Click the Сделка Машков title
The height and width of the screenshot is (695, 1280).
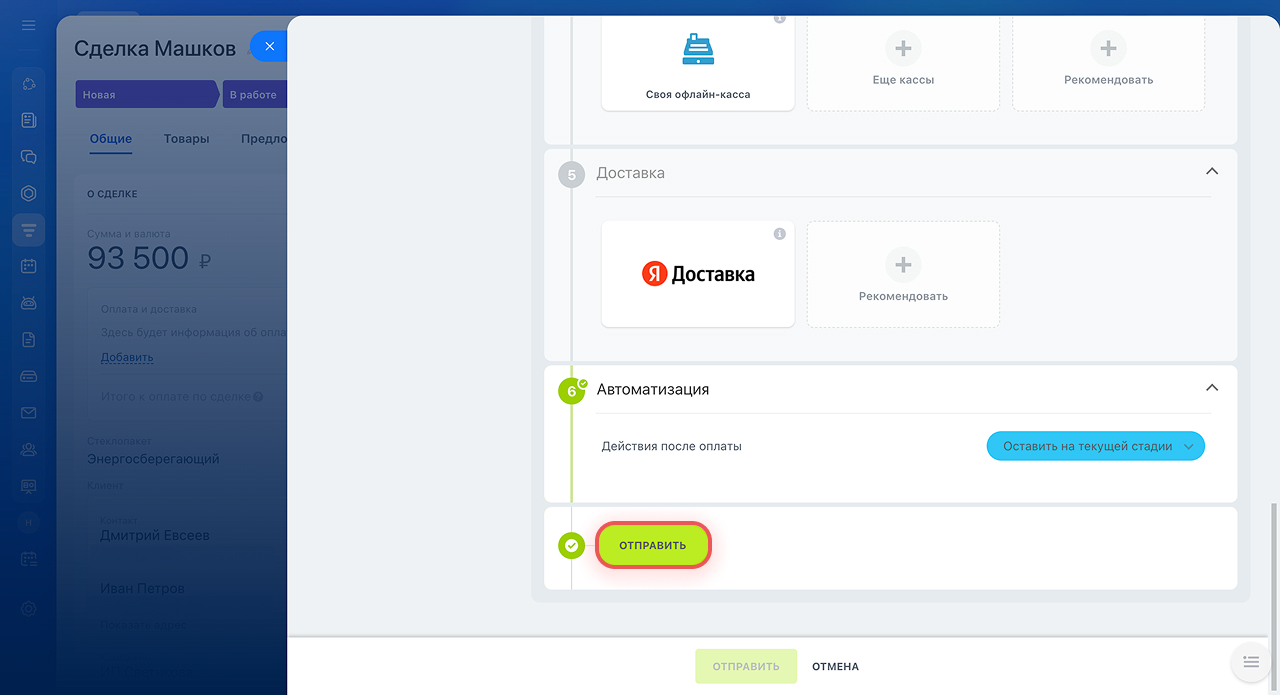coord(155,49)
